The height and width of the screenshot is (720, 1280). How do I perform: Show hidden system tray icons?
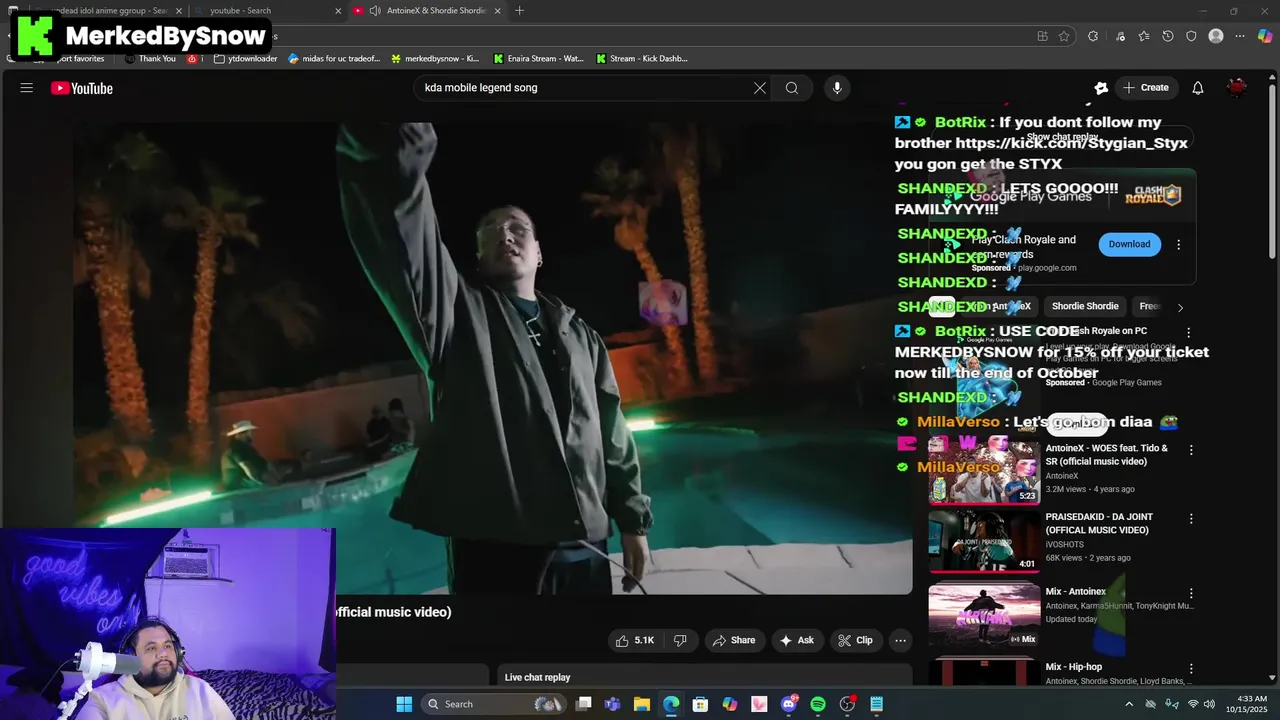[1129, 704]
